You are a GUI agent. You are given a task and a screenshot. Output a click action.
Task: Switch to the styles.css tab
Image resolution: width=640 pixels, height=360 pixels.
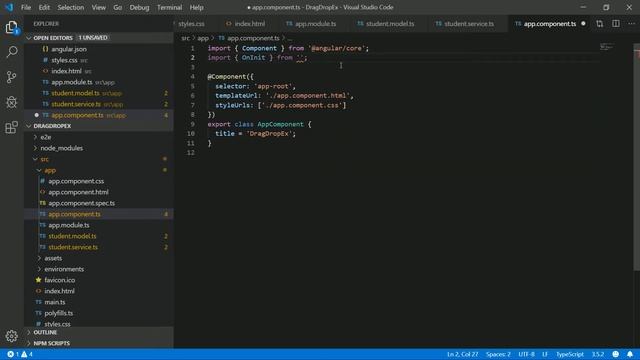tap(191, 24)
